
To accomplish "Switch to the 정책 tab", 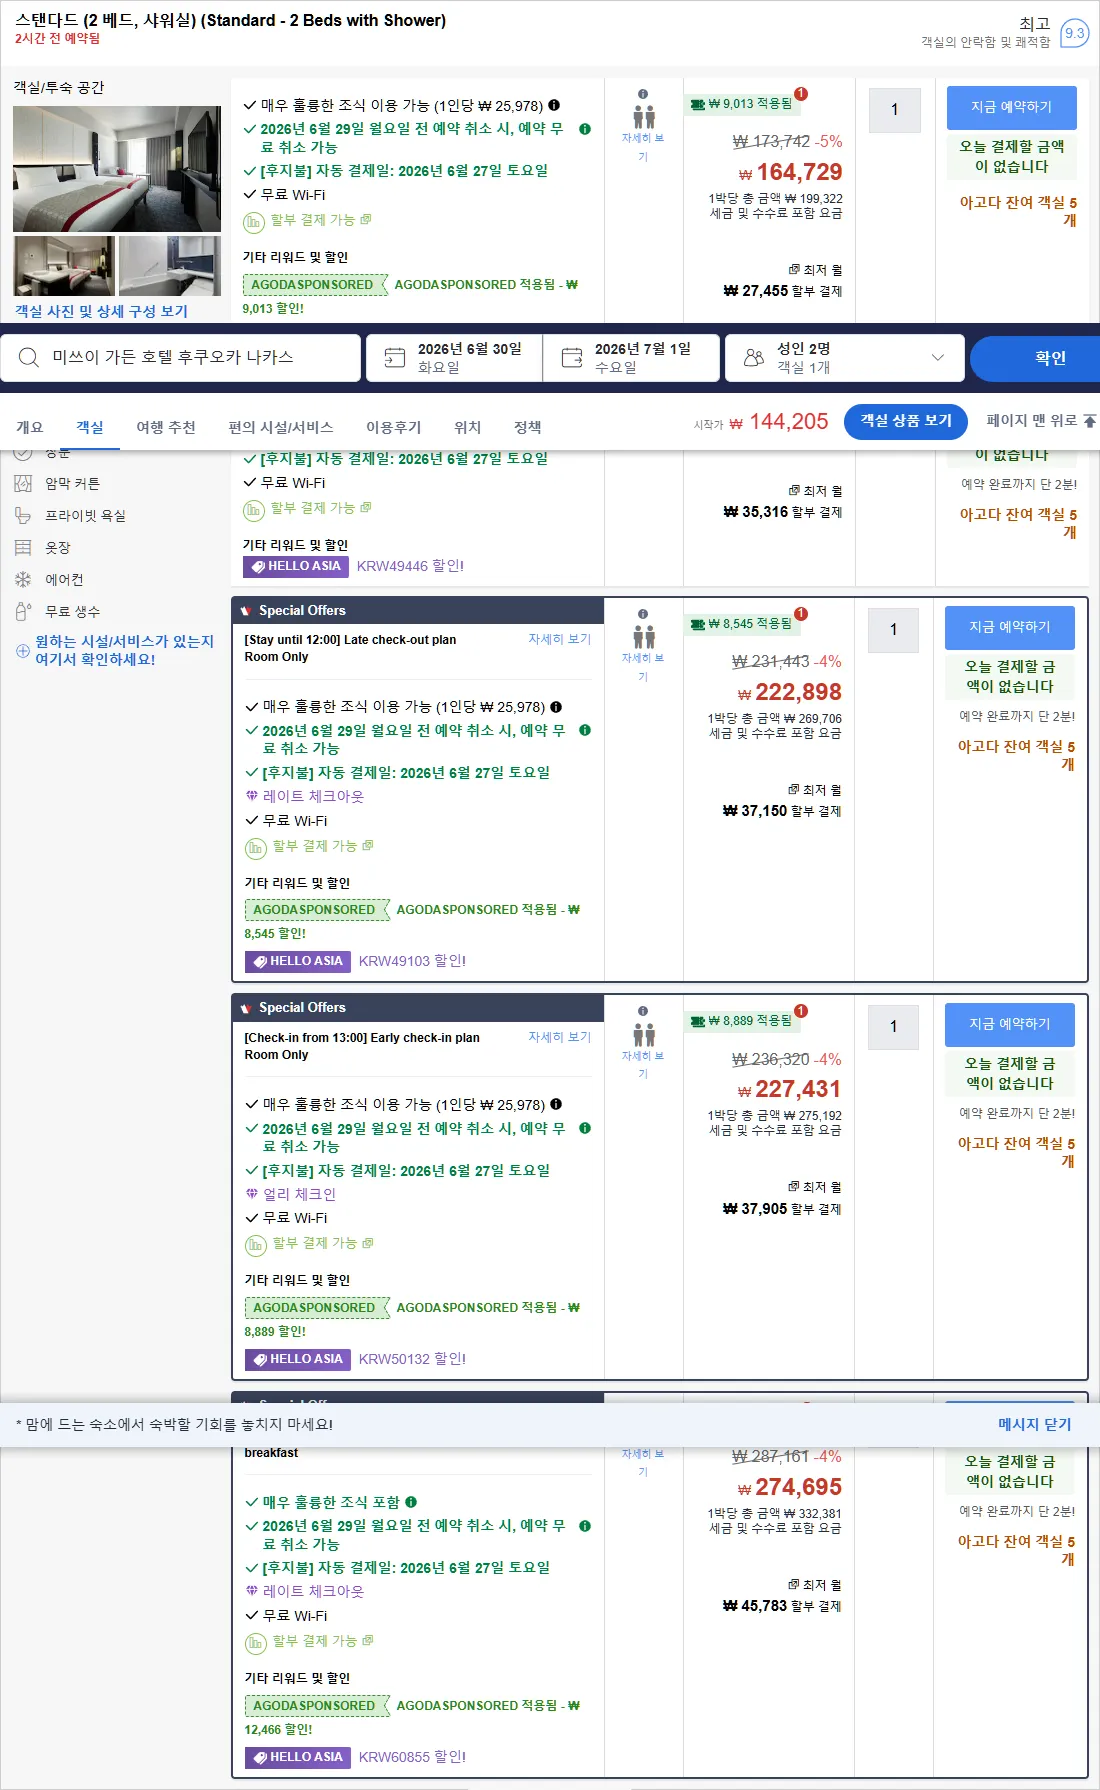I will tap(528, 427).
